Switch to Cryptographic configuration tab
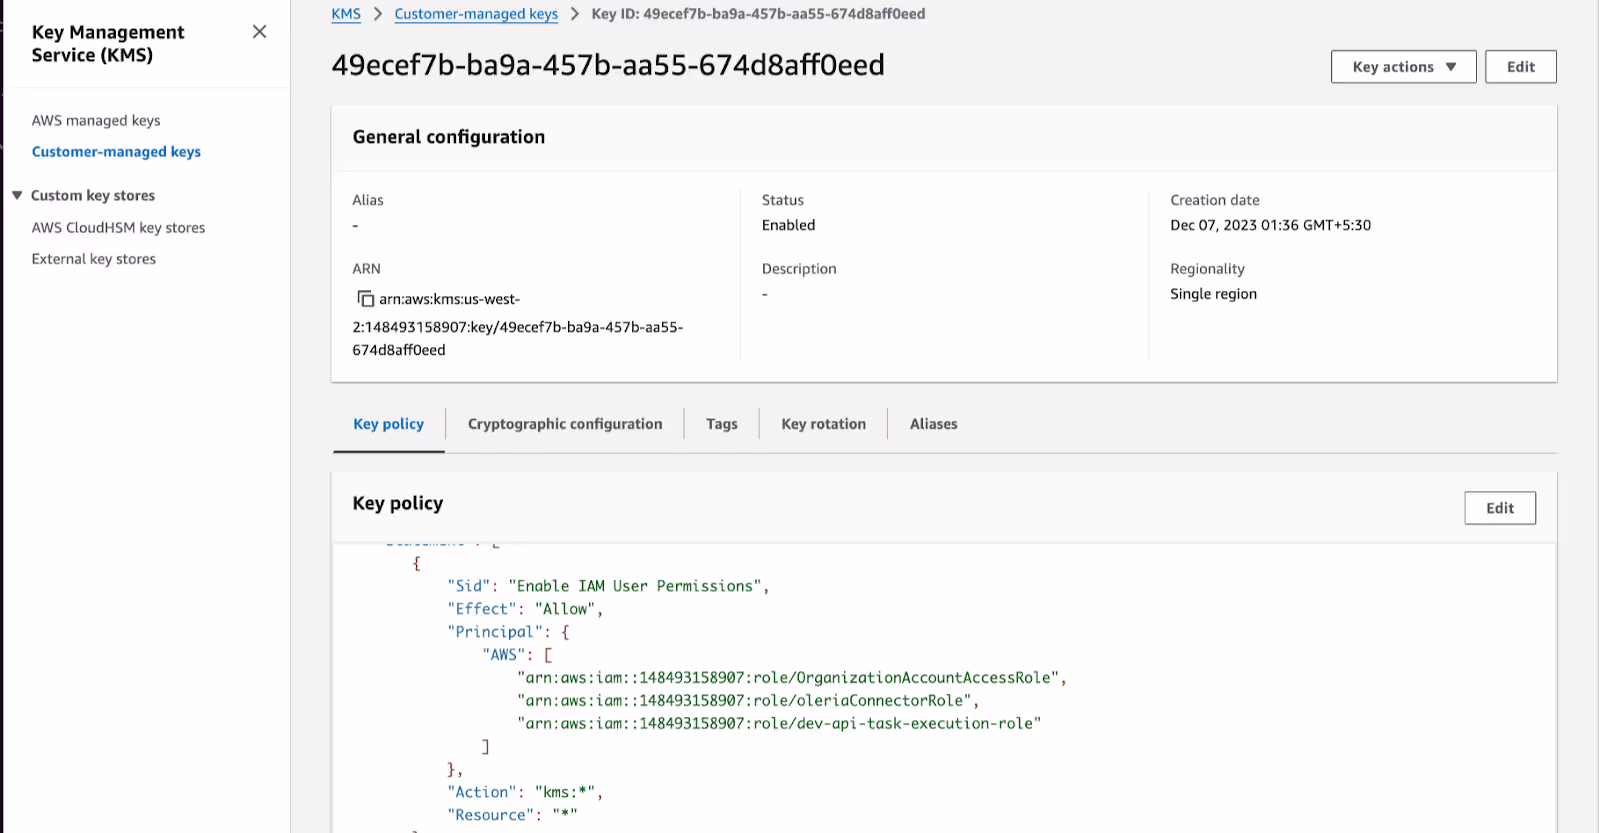Viewport: 1600px width, 833px height. pyautogui.click(x=565, y=424)
